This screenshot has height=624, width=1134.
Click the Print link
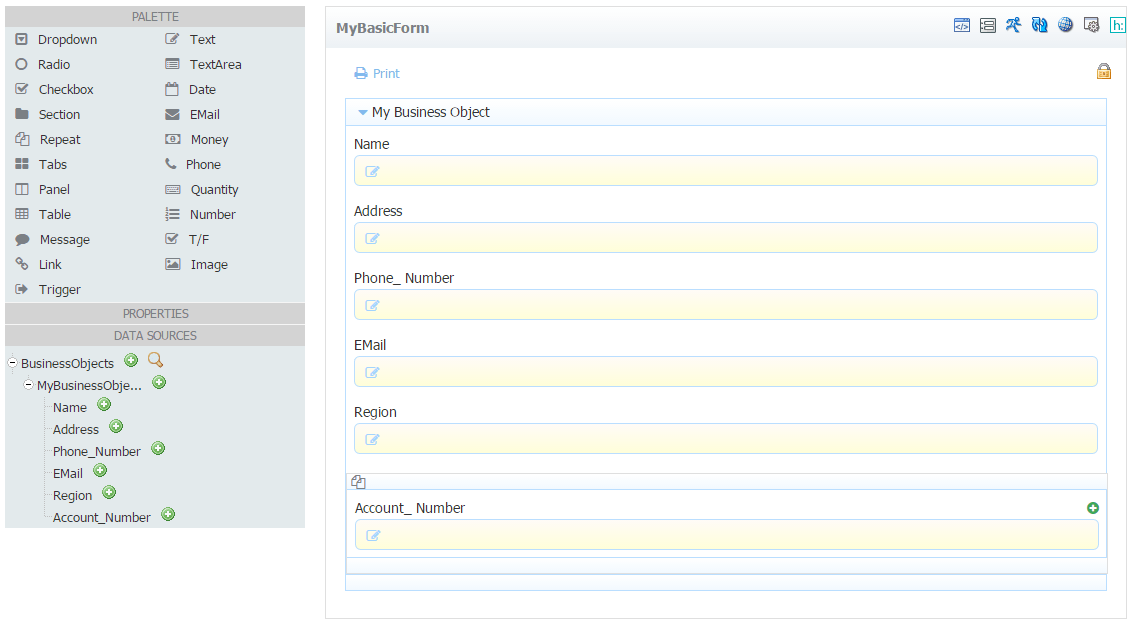tap(386, 73)
